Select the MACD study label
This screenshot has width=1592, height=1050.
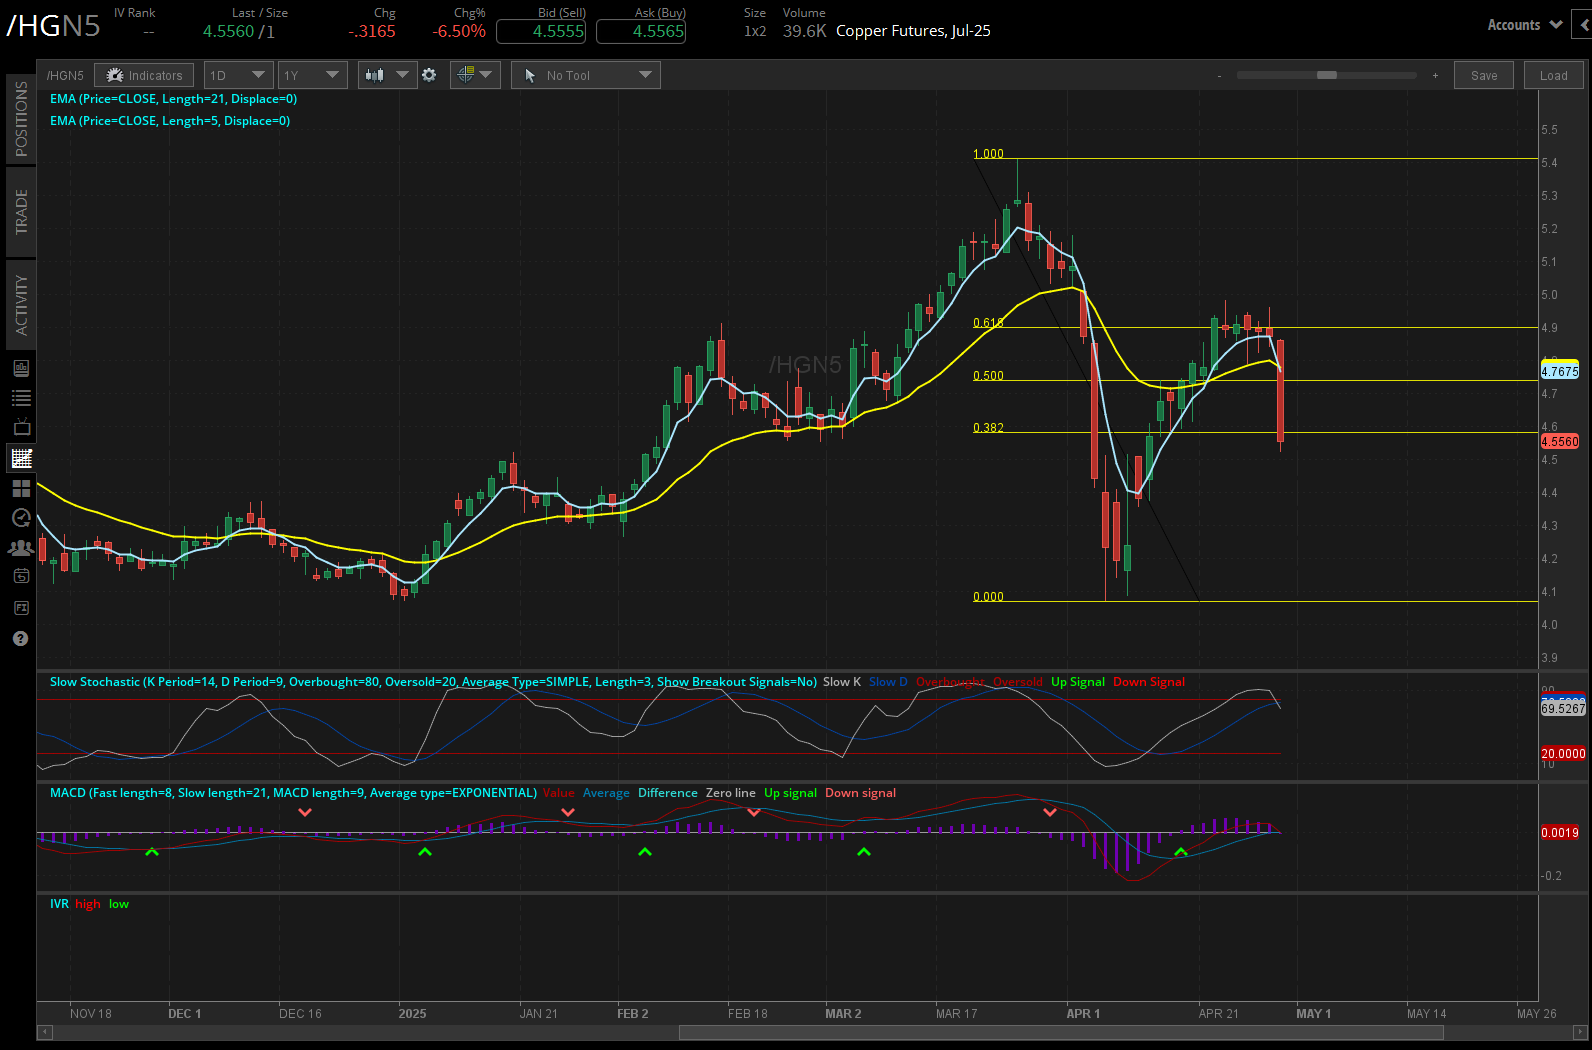pyautogui.click(x=293, y=793)
